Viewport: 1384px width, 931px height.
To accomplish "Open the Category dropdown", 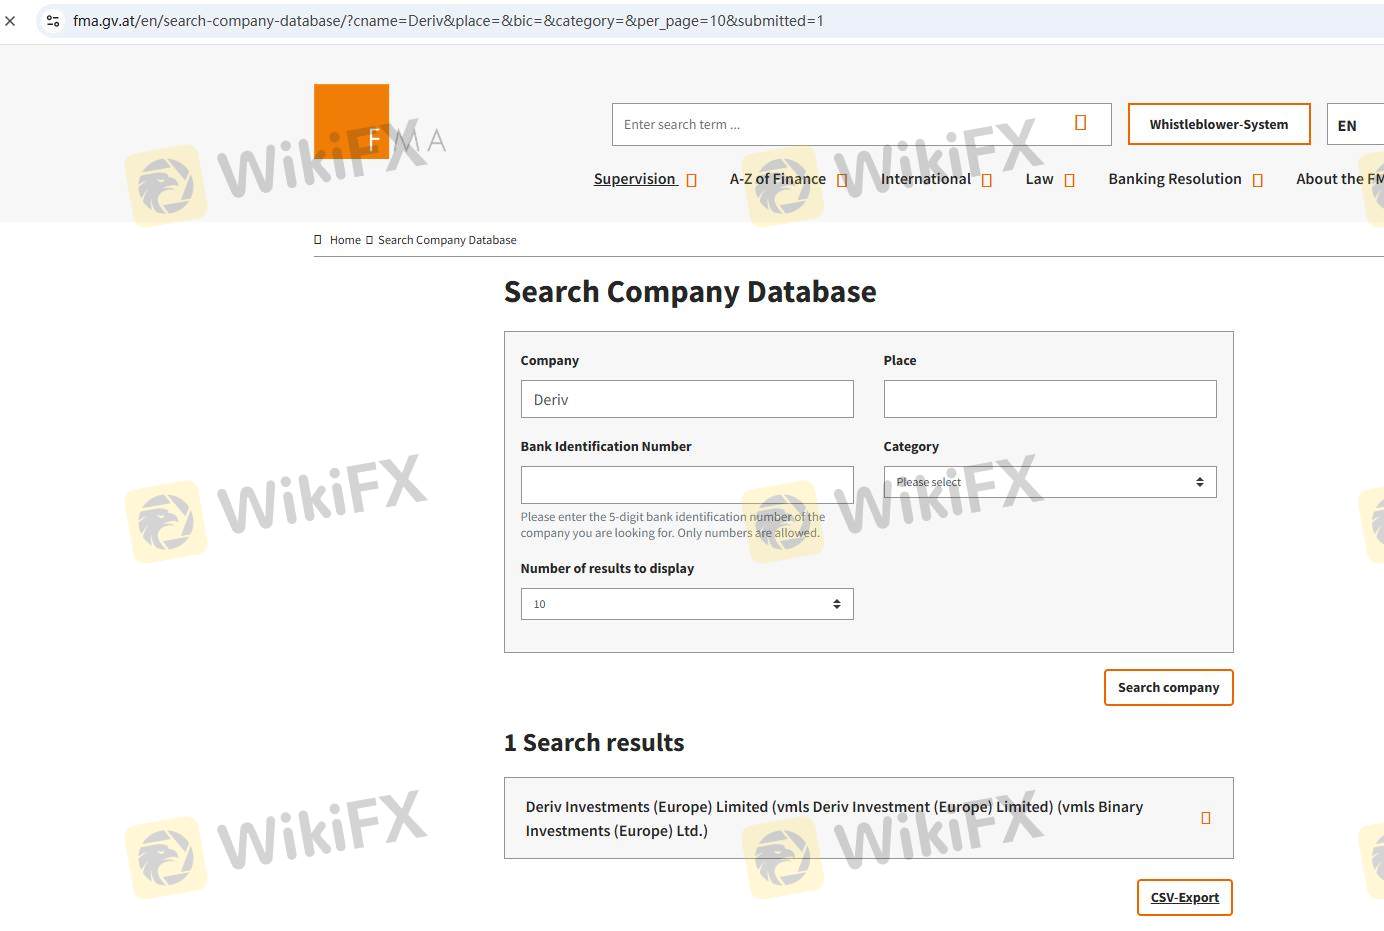I will [1049, 482].
